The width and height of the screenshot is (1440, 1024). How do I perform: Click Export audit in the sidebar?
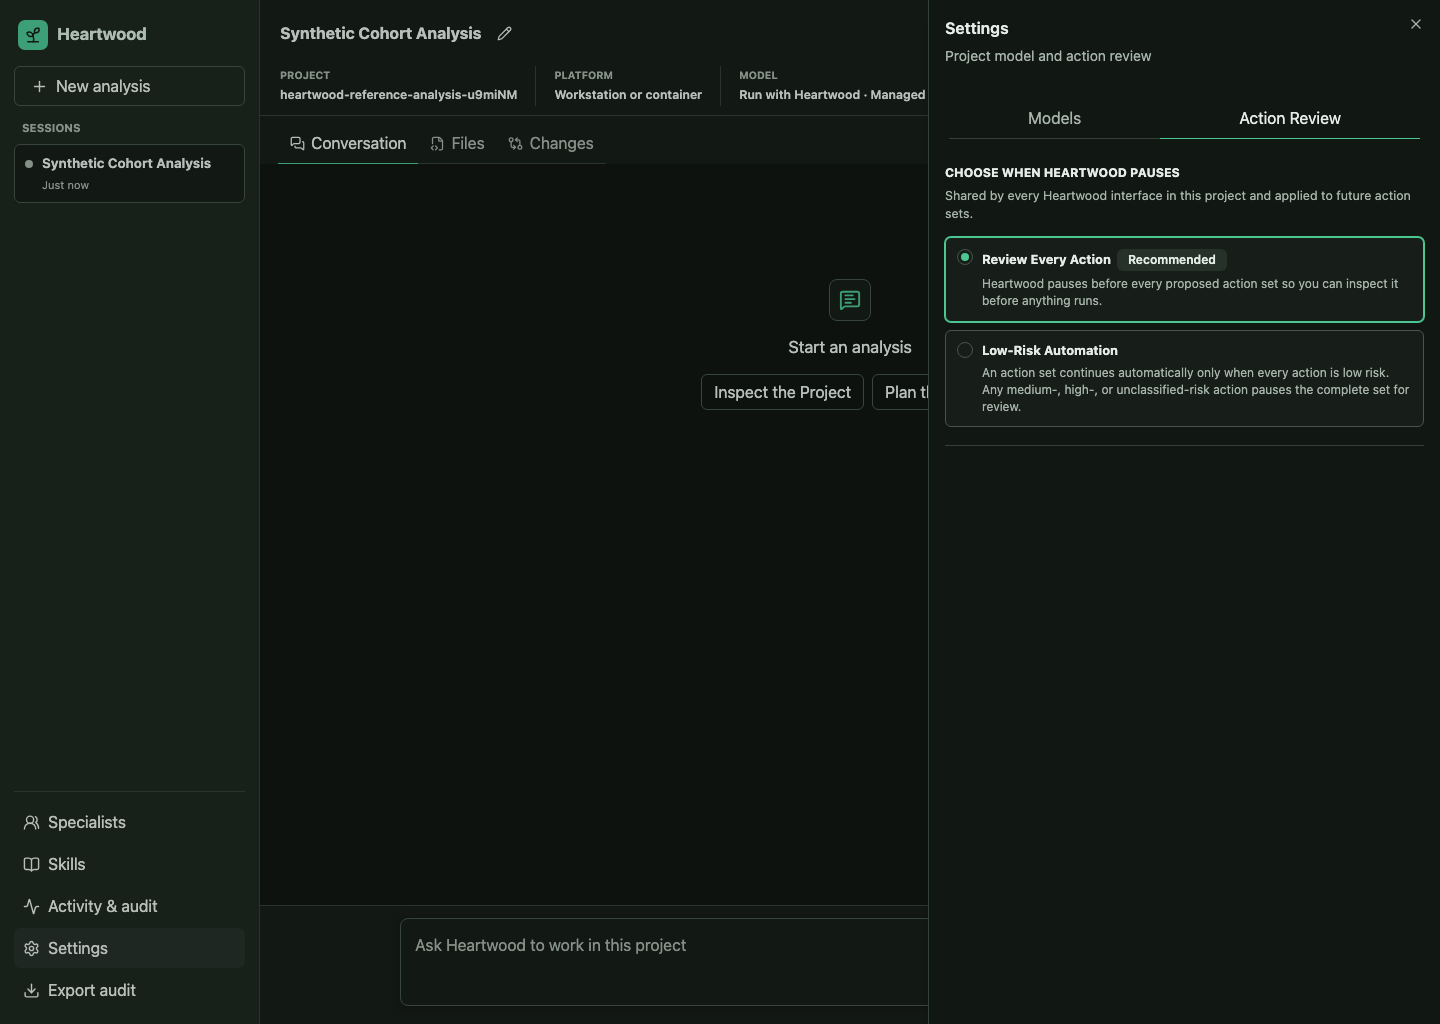(129, 990)
